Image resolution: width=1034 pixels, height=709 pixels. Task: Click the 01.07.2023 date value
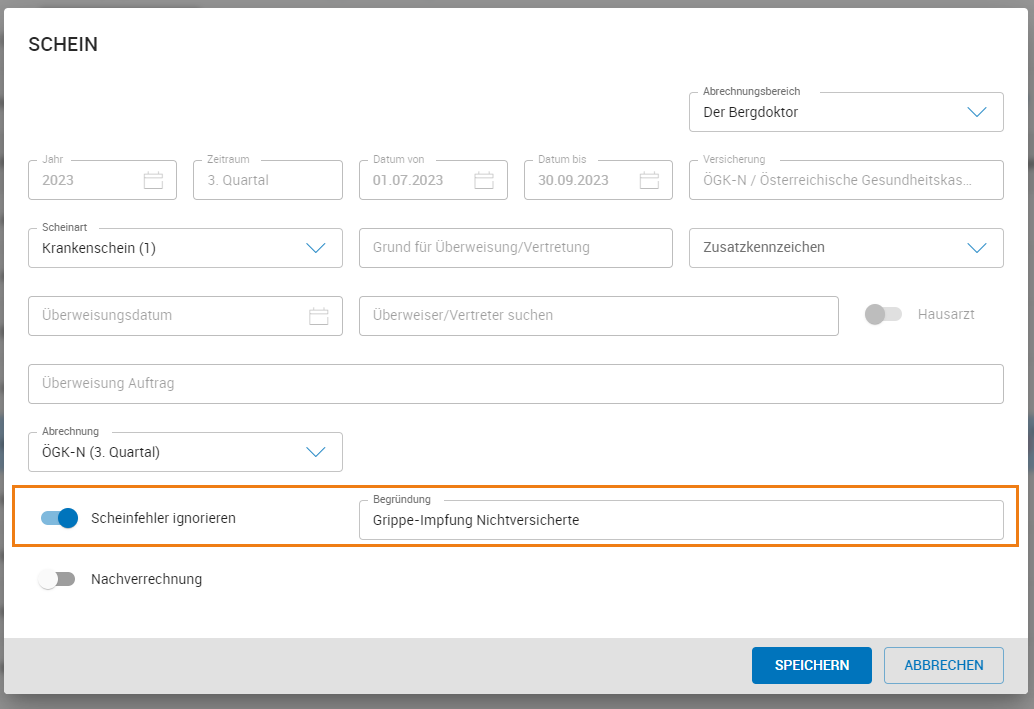tap(408, 180)
